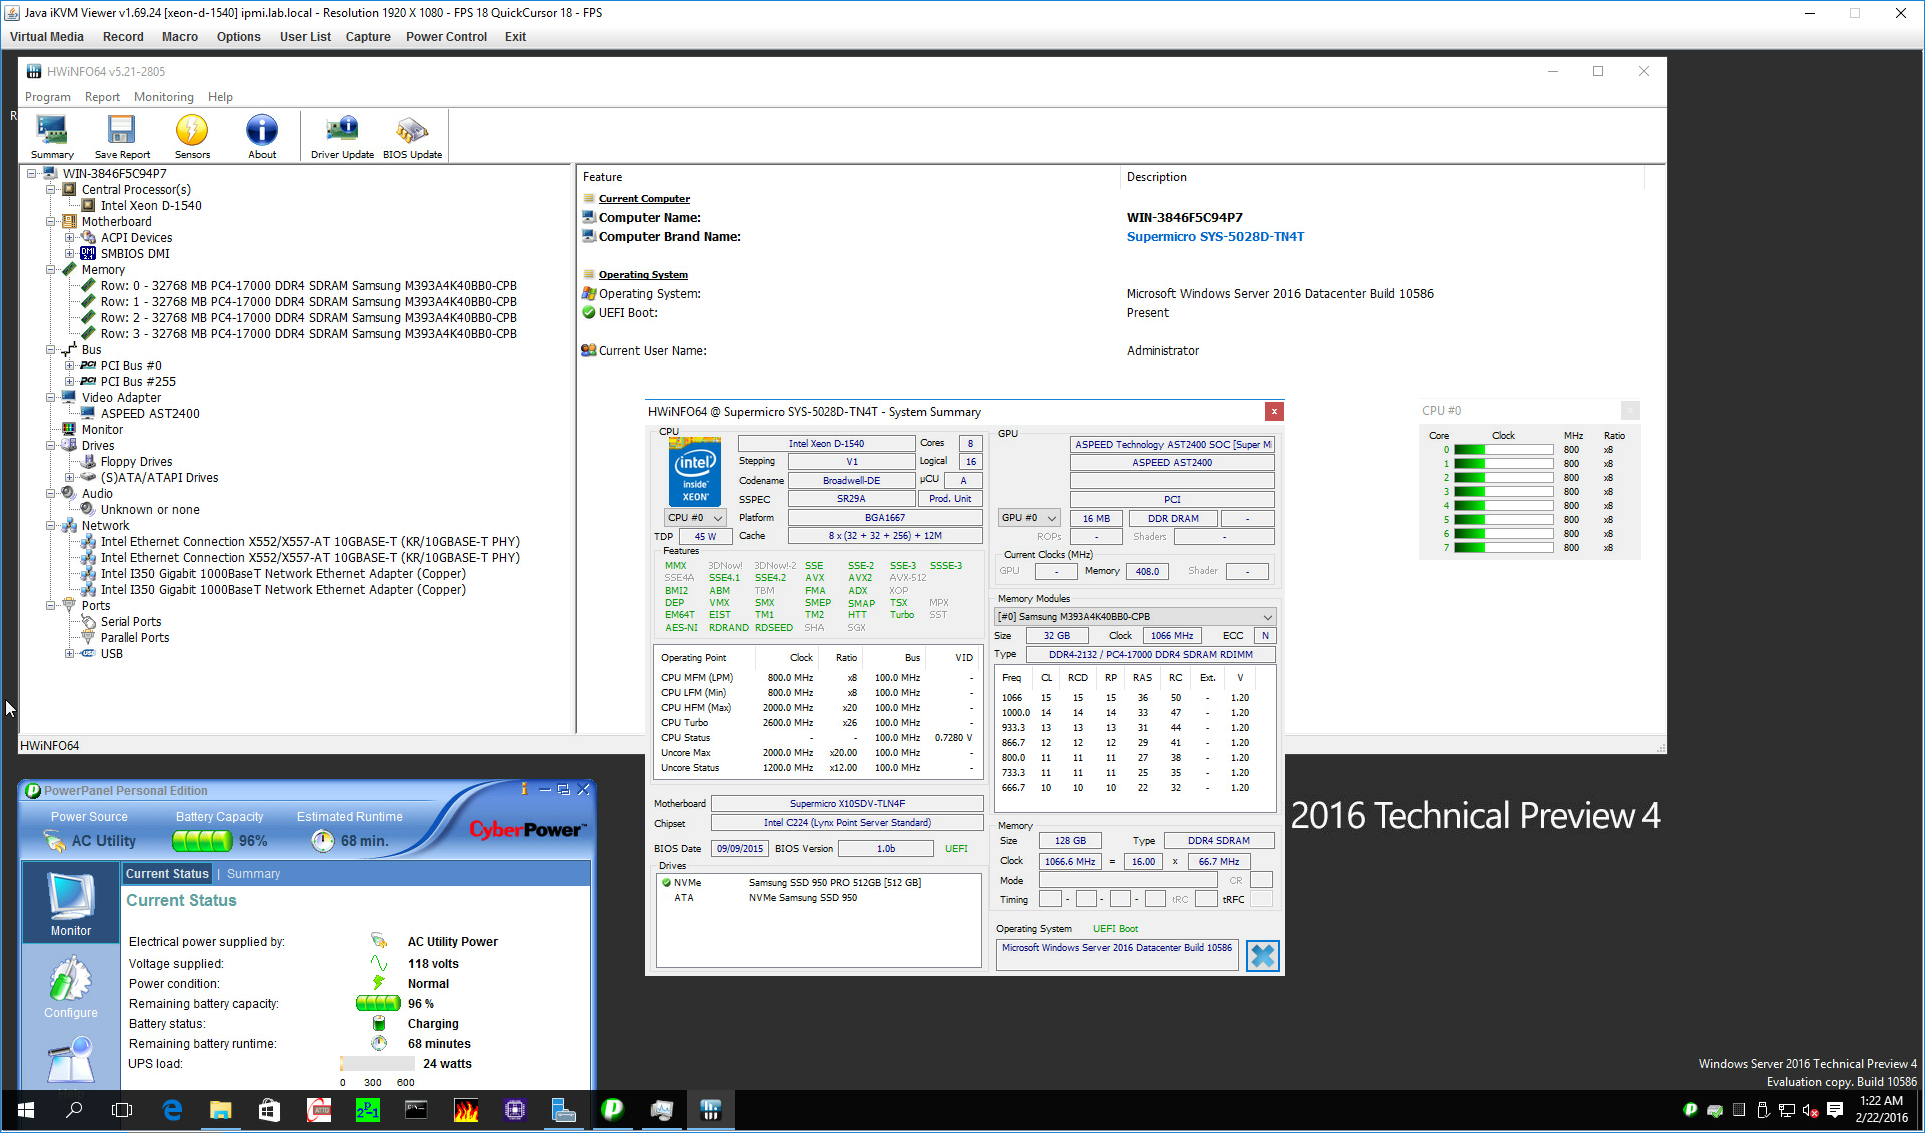The height and width of the screenshot is (1133, 1925).
Task: Open the Server Manager taskbar icon
Action: click(564, 1110)
